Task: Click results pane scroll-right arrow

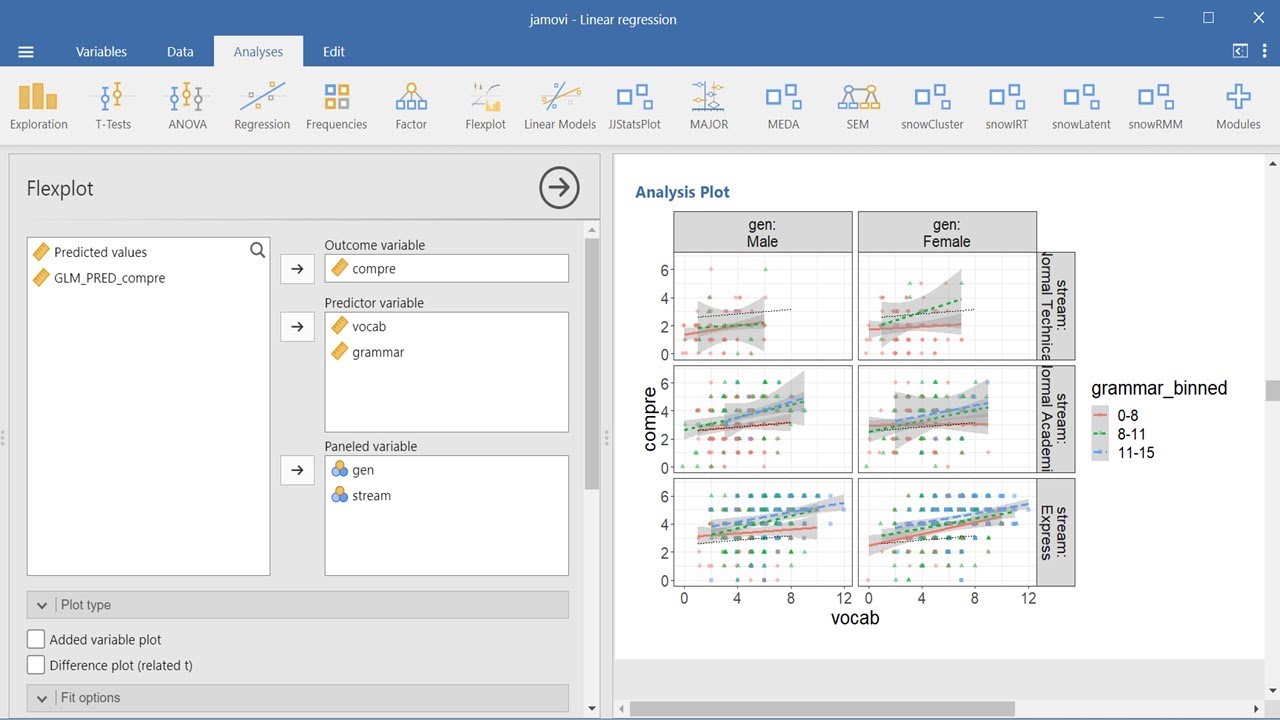Action: pyautogui.click(x=1256, y=709)
